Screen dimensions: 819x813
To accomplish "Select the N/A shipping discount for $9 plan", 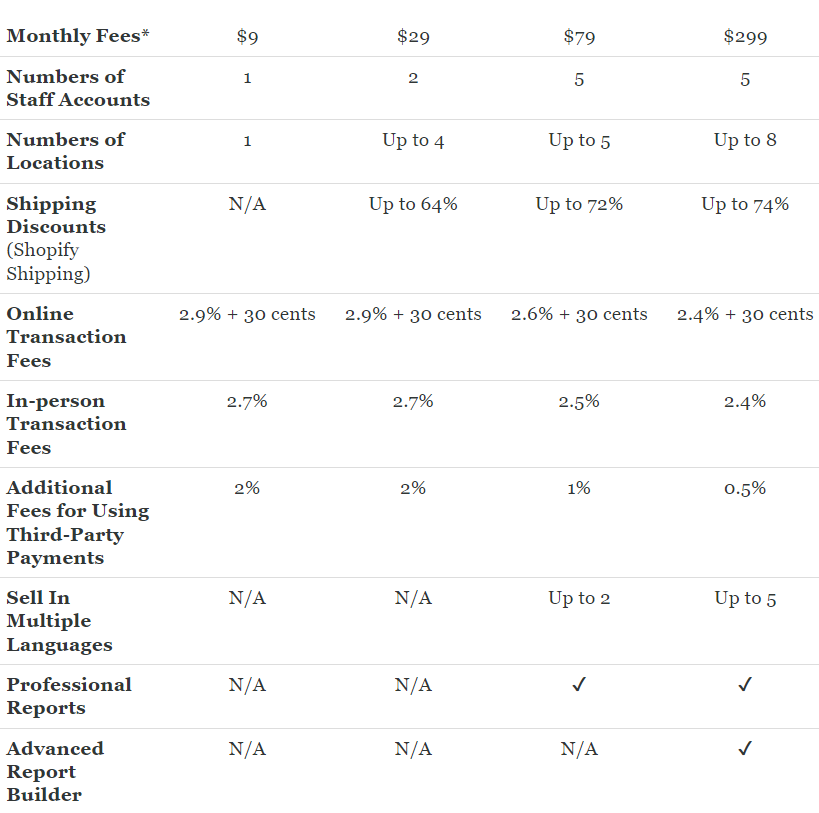I will coord(247,204).
